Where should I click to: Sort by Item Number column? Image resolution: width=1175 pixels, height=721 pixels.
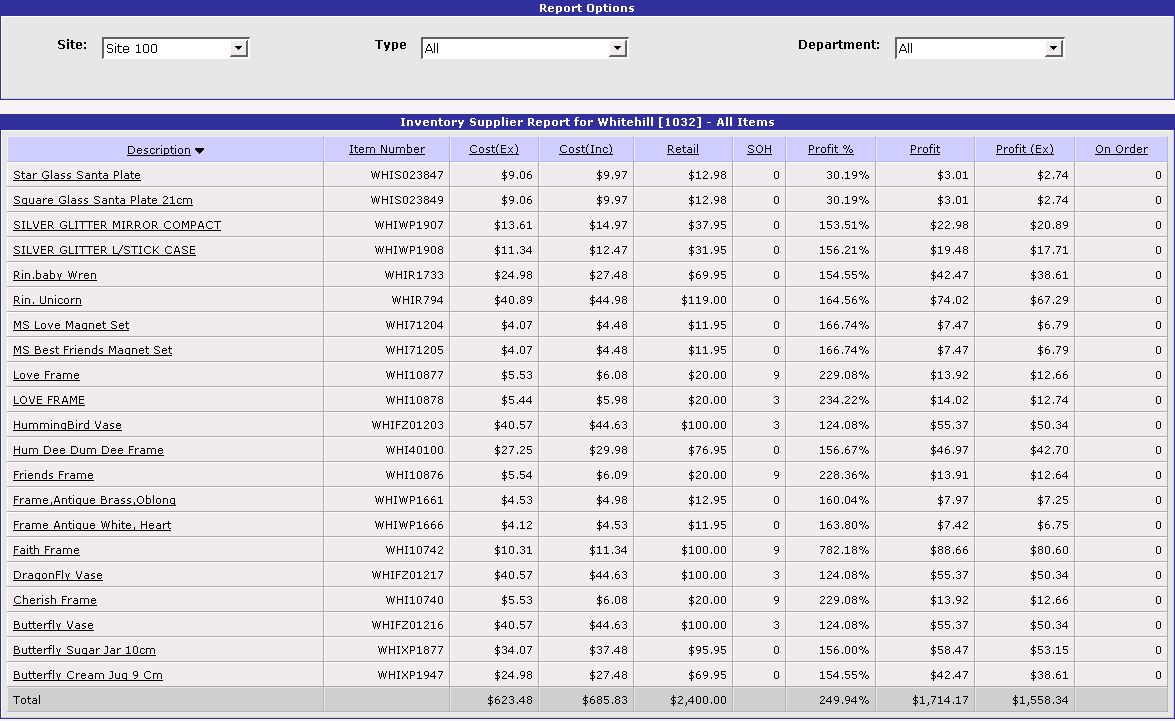pos(386,149)
